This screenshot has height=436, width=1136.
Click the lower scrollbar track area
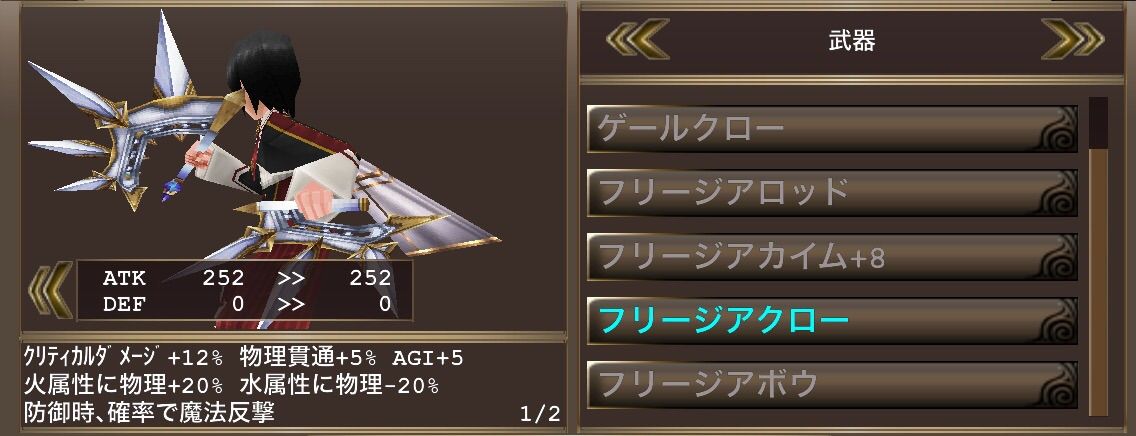coord(1098,282)
